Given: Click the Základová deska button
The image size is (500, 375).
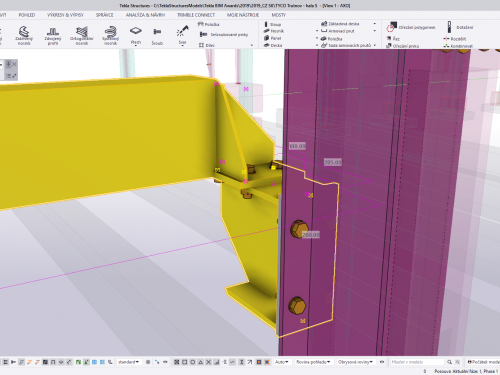Looking at the screenshot, I should coord(340,24).
